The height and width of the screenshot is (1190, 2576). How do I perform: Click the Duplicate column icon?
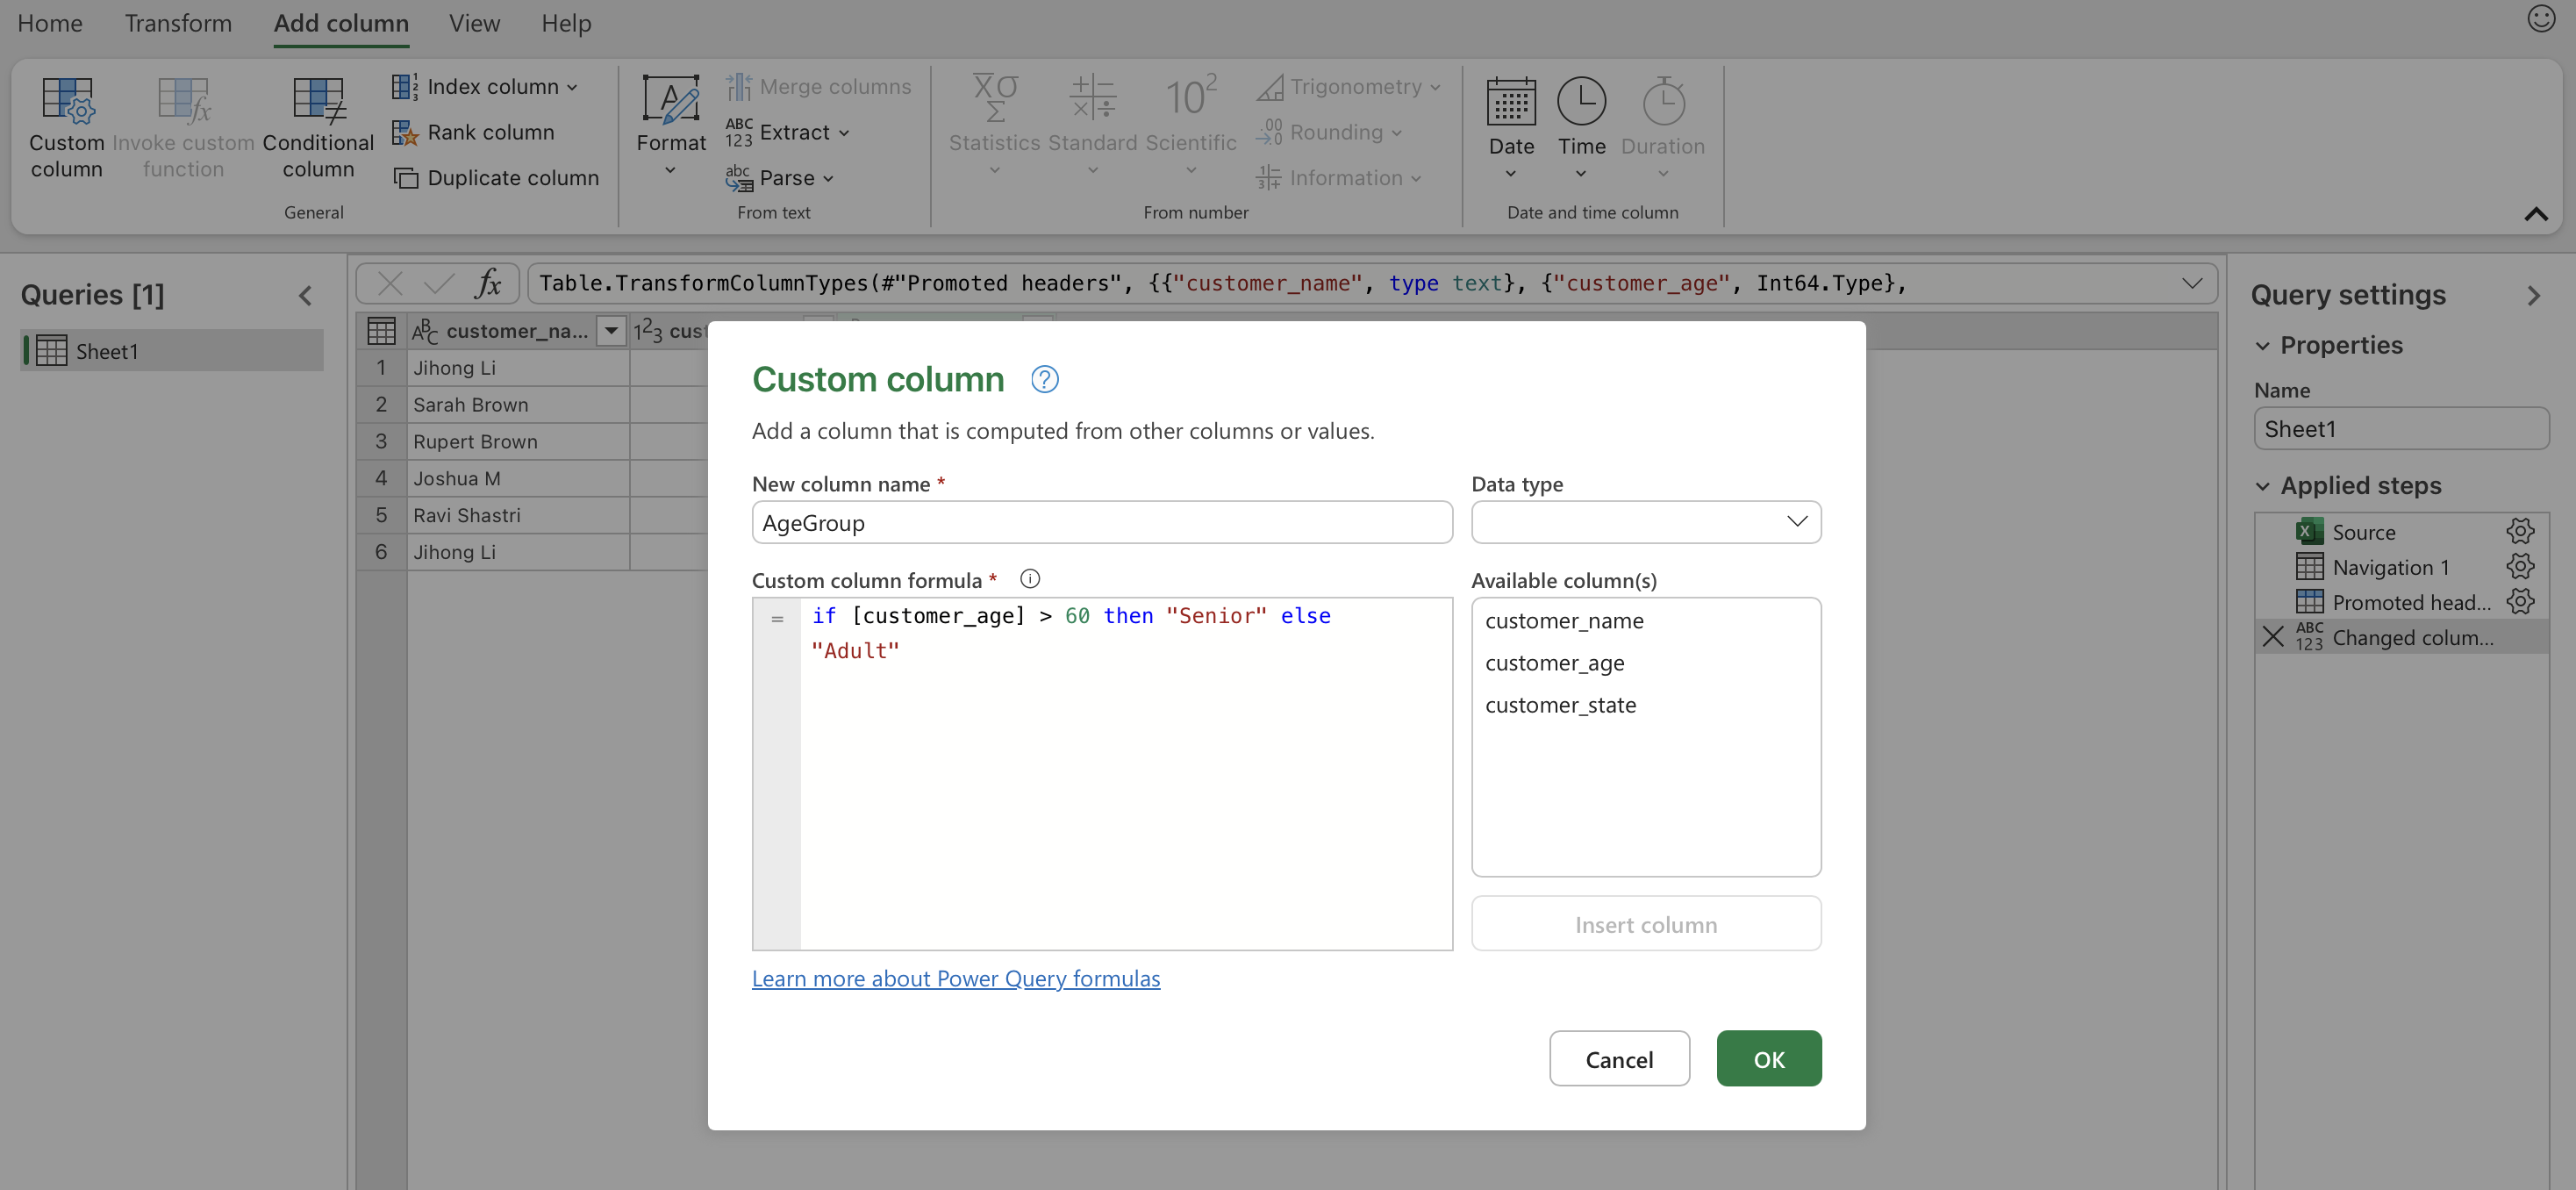[x=405, y=178]
